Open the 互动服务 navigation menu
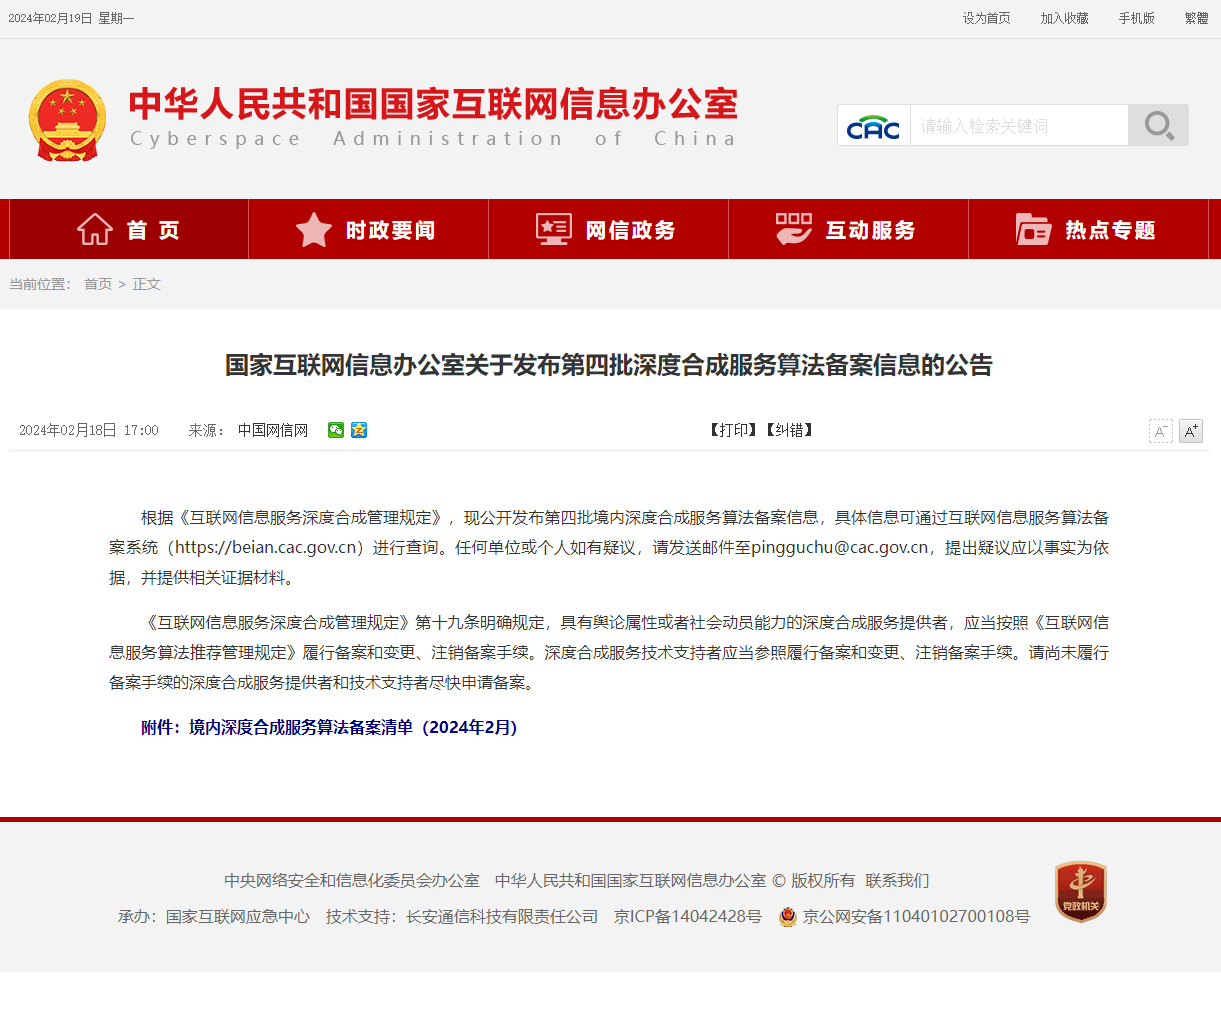 click(848, 230)
